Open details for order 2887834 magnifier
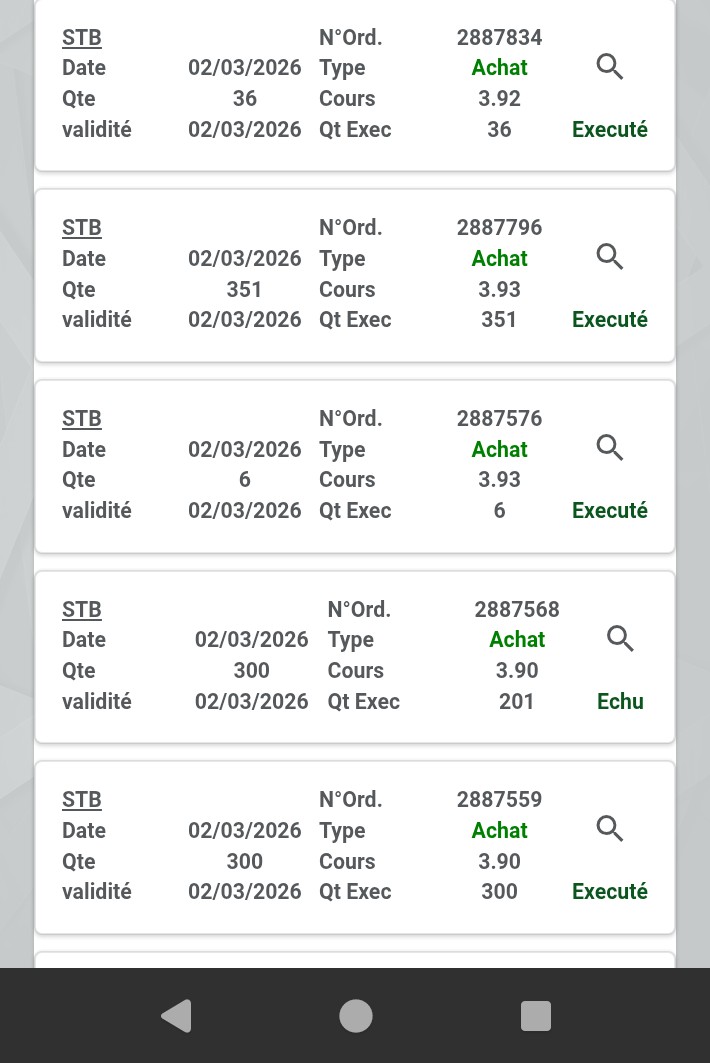The image size is (710, 1063). [x=610, y=67]
